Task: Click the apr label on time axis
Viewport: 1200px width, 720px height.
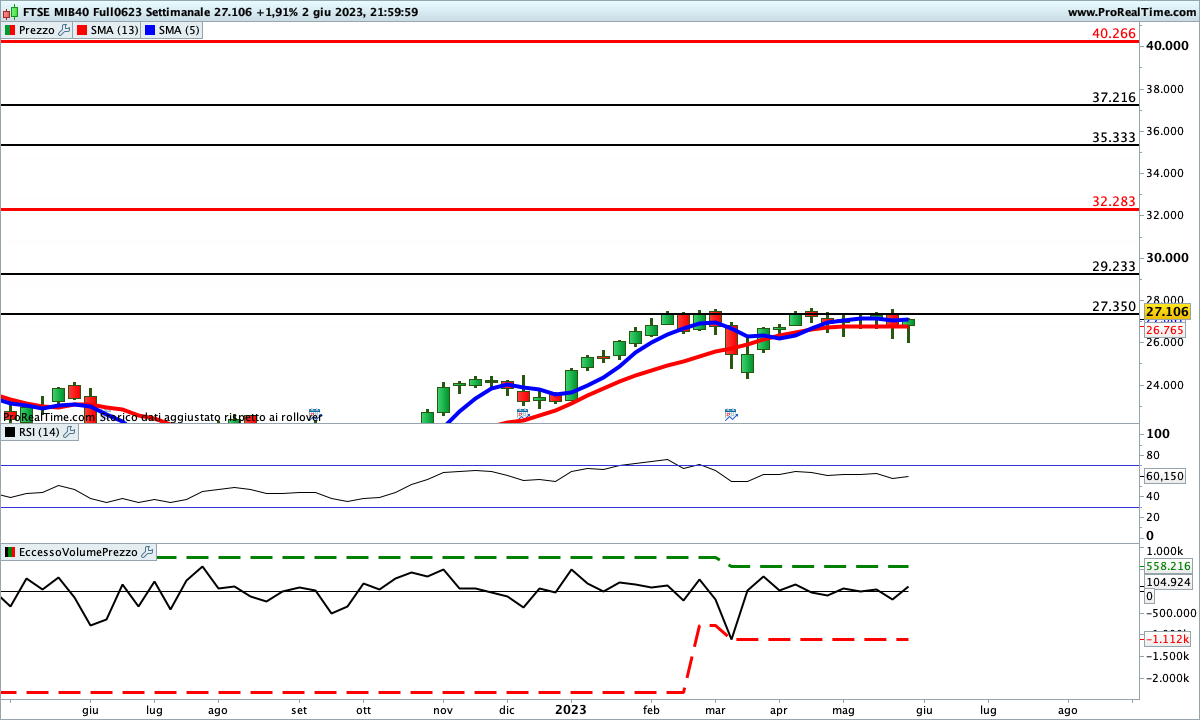Action: click(x=779, y=710)
